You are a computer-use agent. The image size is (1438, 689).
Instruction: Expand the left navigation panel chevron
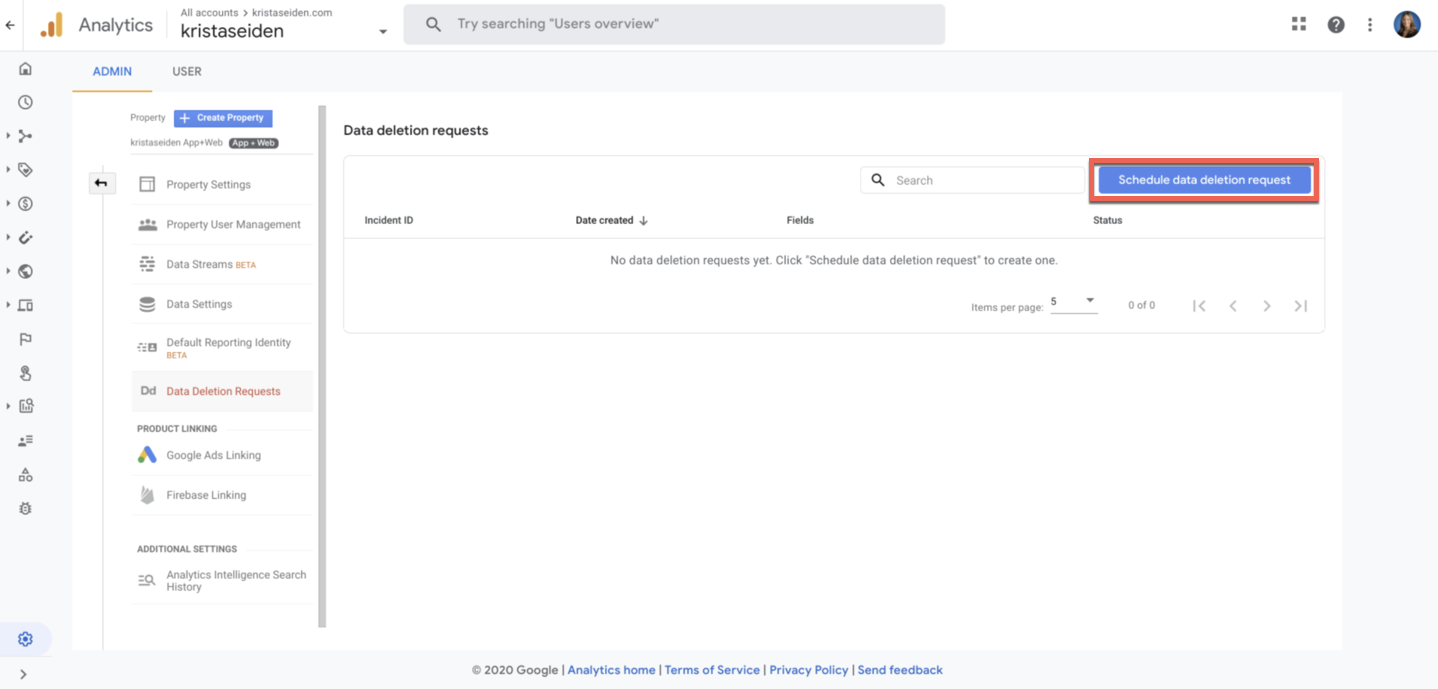tap(23, 674)
